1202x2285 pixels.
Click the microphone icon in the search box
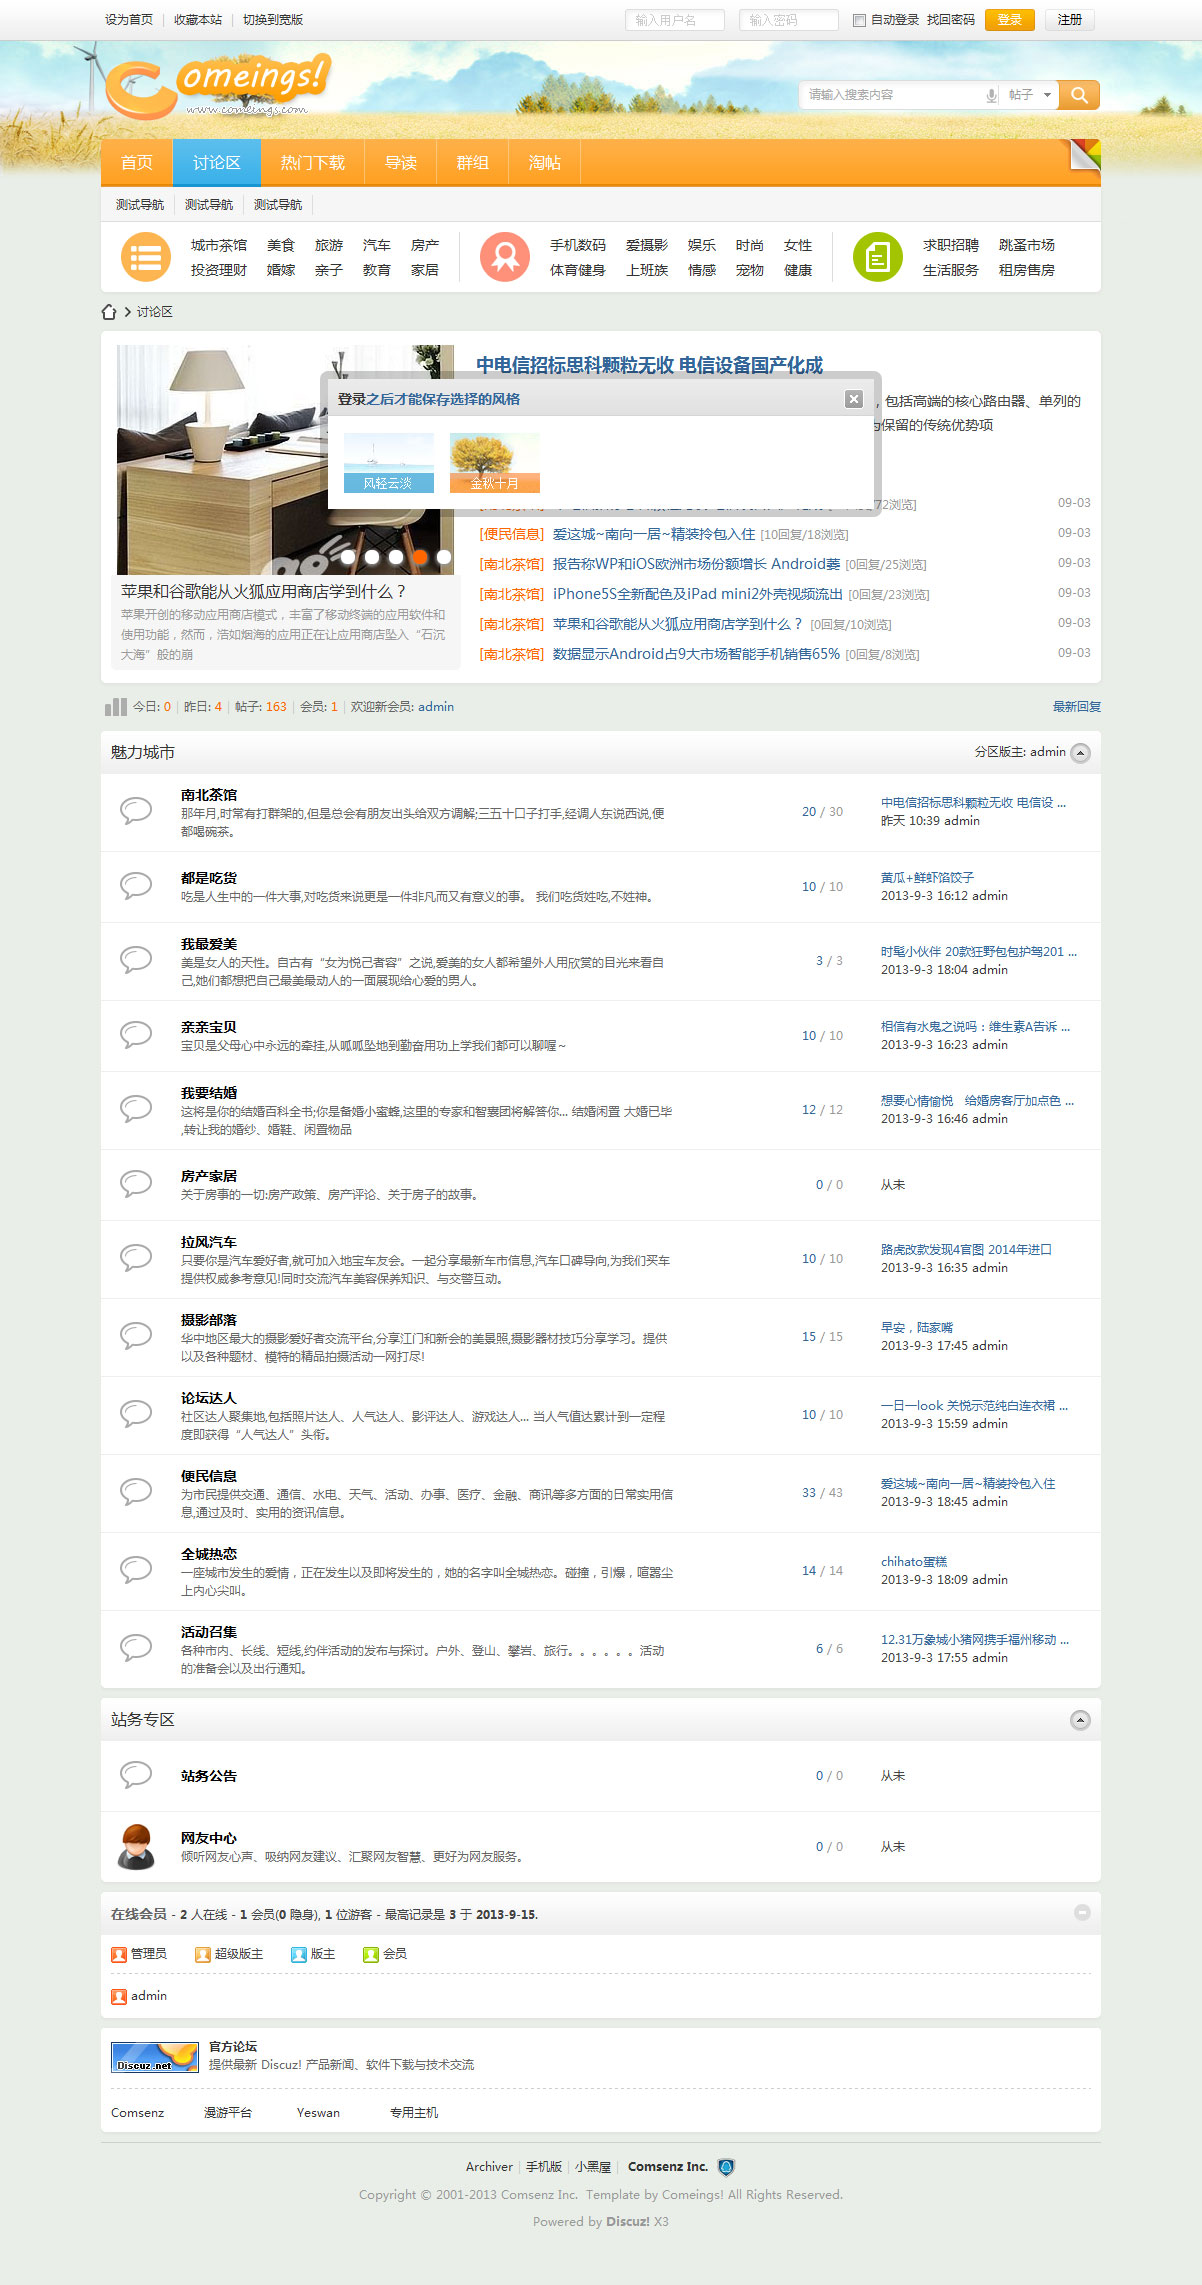tap(991, 95)
